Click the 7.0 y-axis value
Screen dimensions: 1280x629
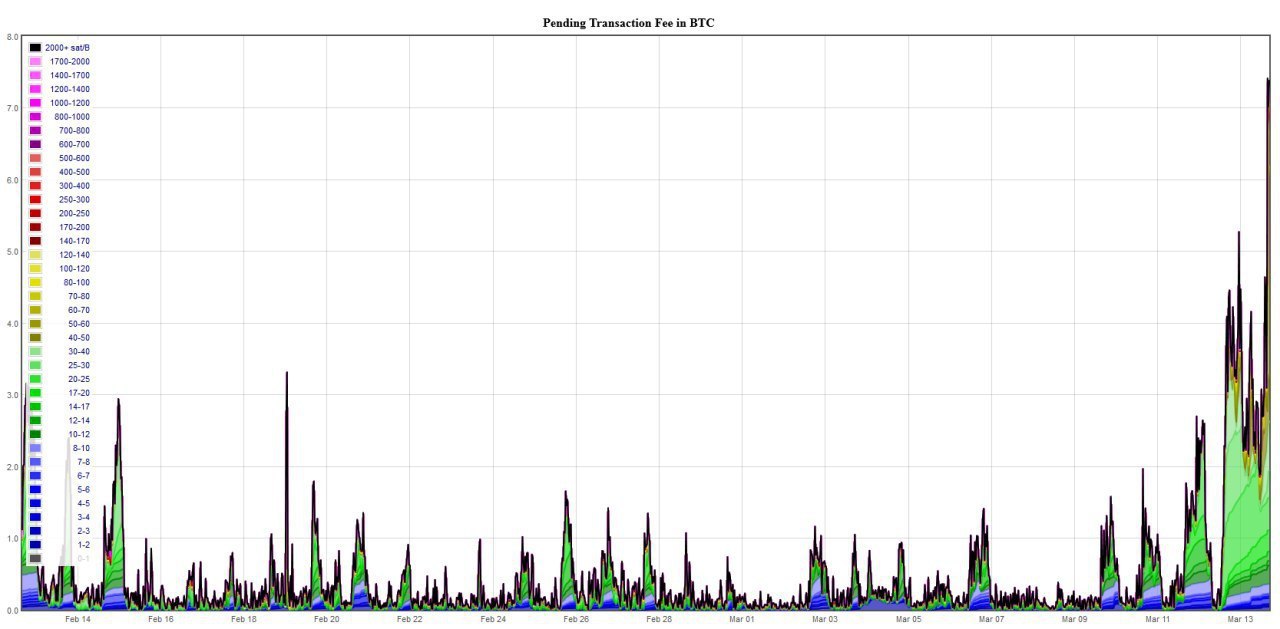pyautogui.click(x=12, y=108)
